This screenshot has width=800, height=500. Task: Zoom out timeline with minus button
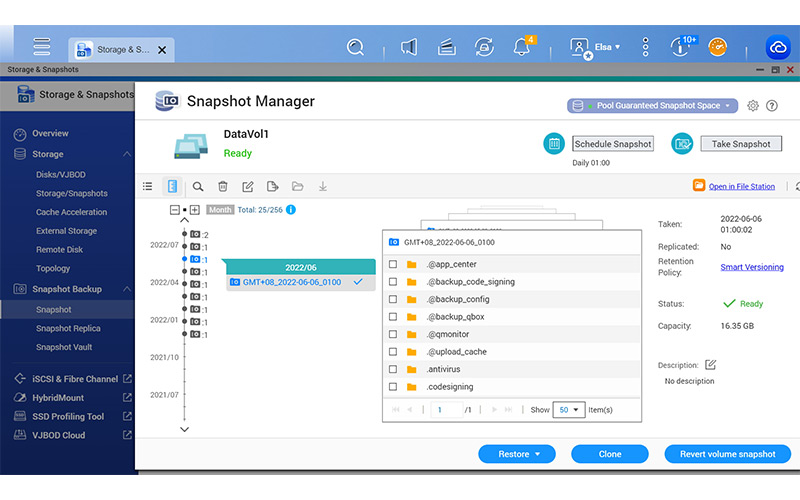(x=174, y=210)
